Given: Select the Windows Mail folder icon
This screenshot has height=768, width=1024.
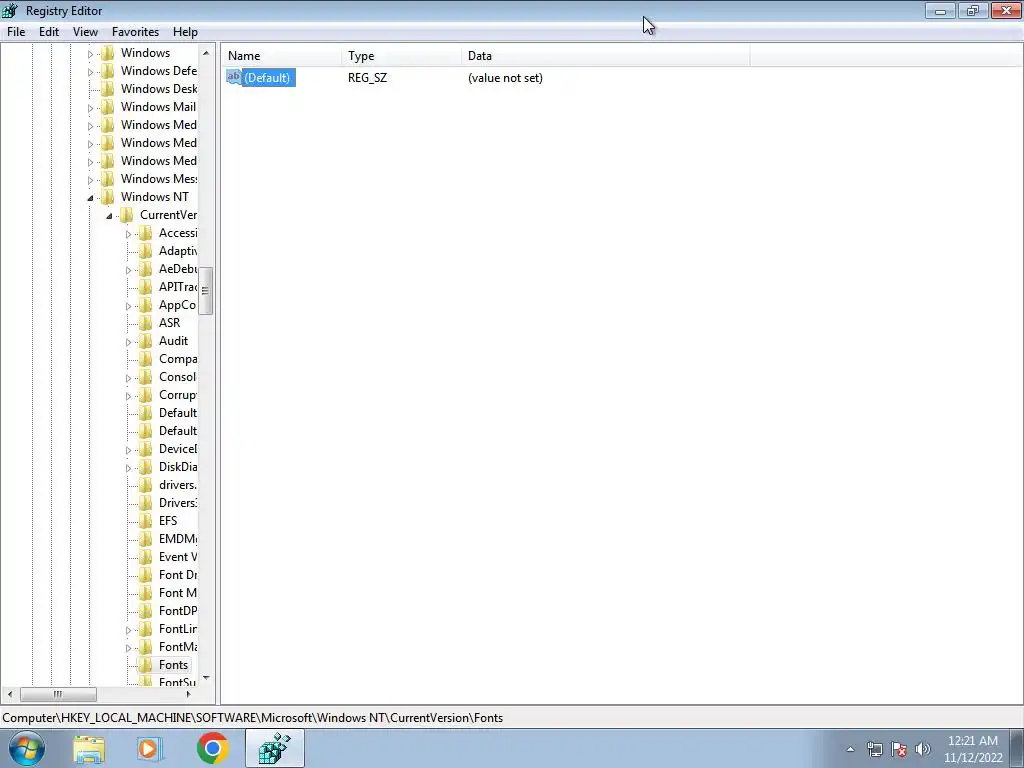Looking at the screenshot, I should 108,106.
